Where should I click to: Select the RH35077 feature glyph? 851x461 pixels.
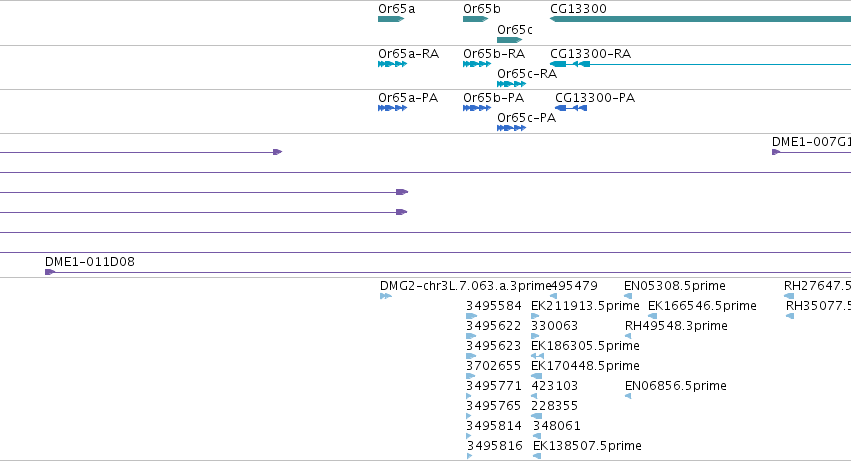click(x=790, y=316)
